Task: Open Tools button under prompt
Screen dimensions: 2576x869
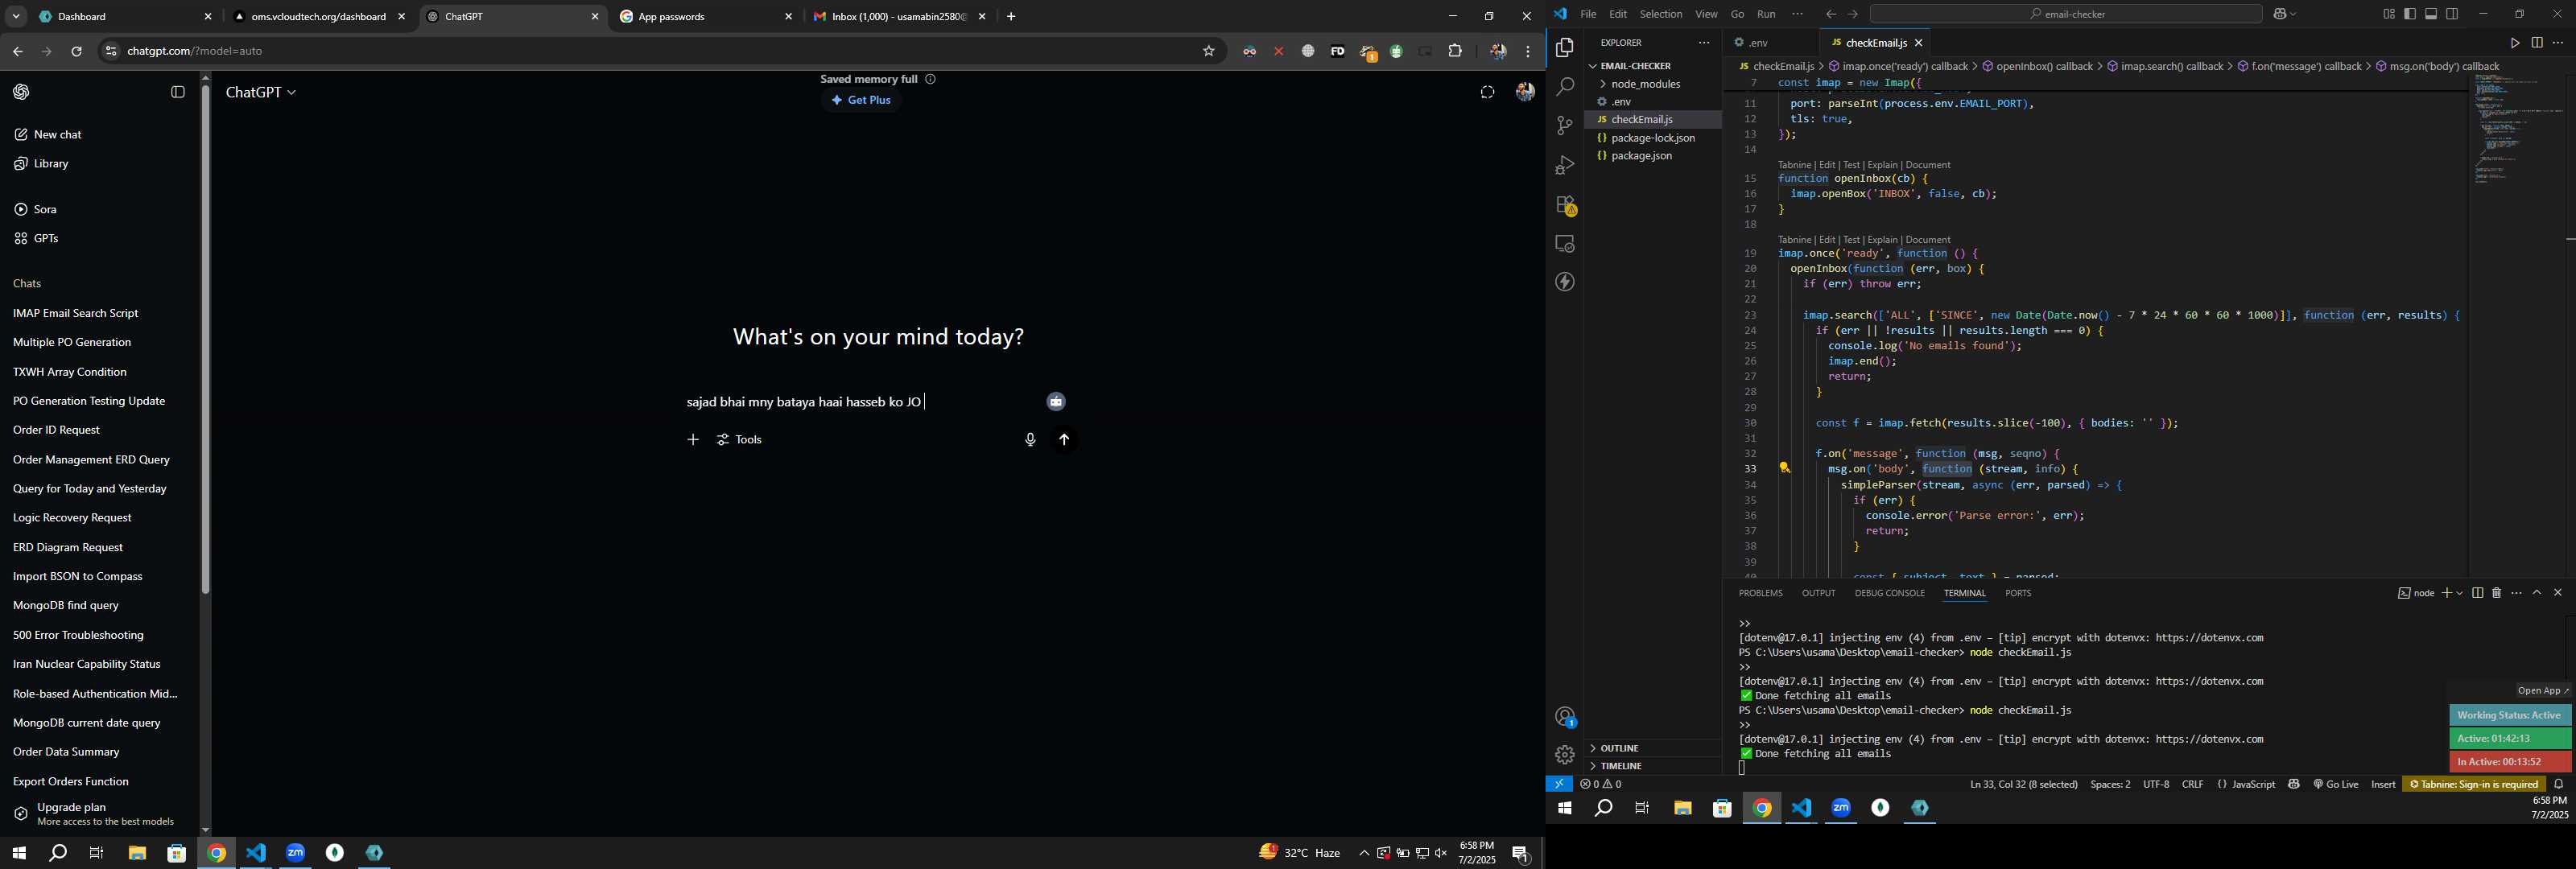Action: (x=740, y=440)
